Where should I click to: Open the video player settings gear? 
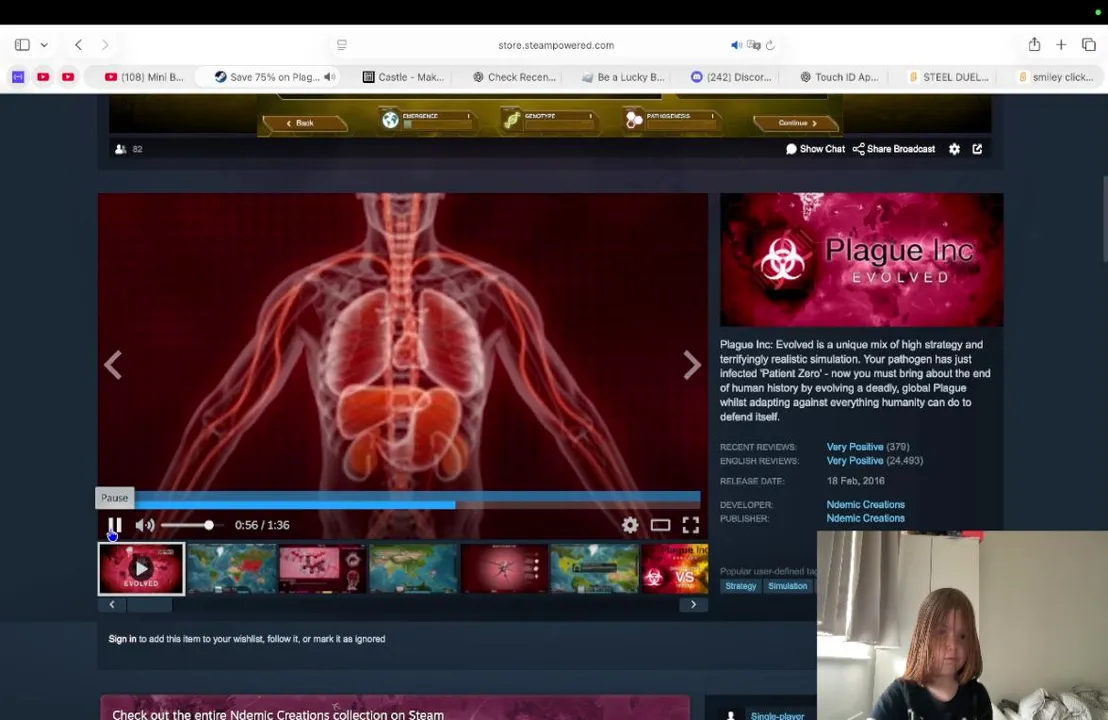(630, 525)
